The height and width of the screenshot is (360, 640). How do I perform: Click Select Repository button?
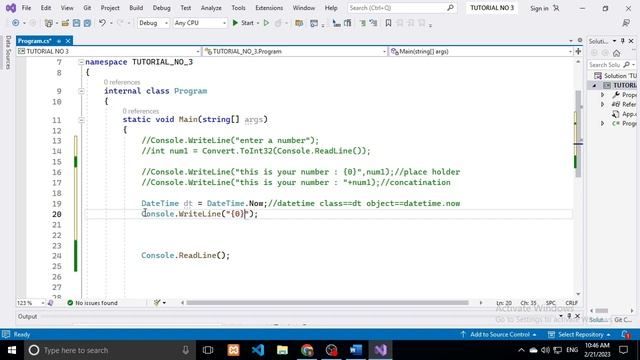click(579, 335)
